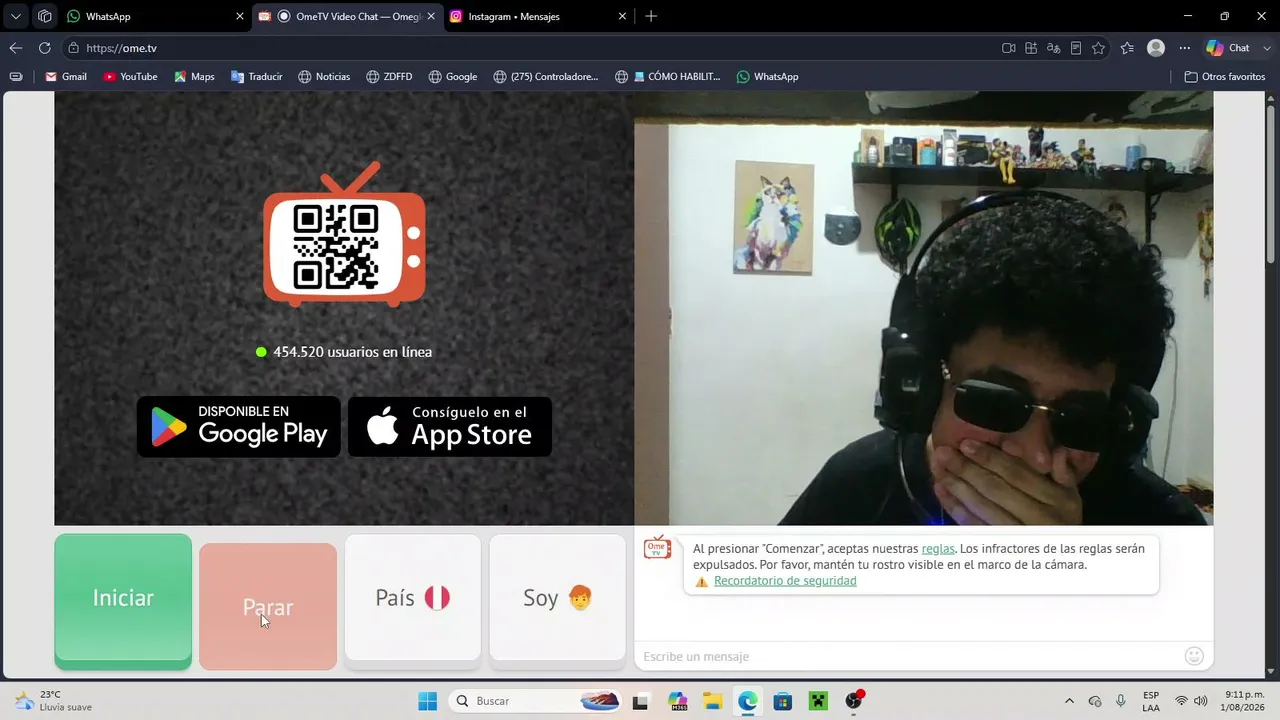Open the Google bookmark
Image resolution: width=1280 pixels, height=720 pixels.
(x=452, y=76)
